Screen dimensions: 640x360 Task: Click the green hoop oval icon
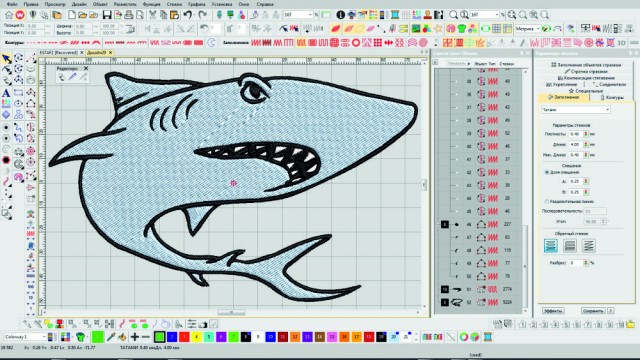[x=485, y=29]
